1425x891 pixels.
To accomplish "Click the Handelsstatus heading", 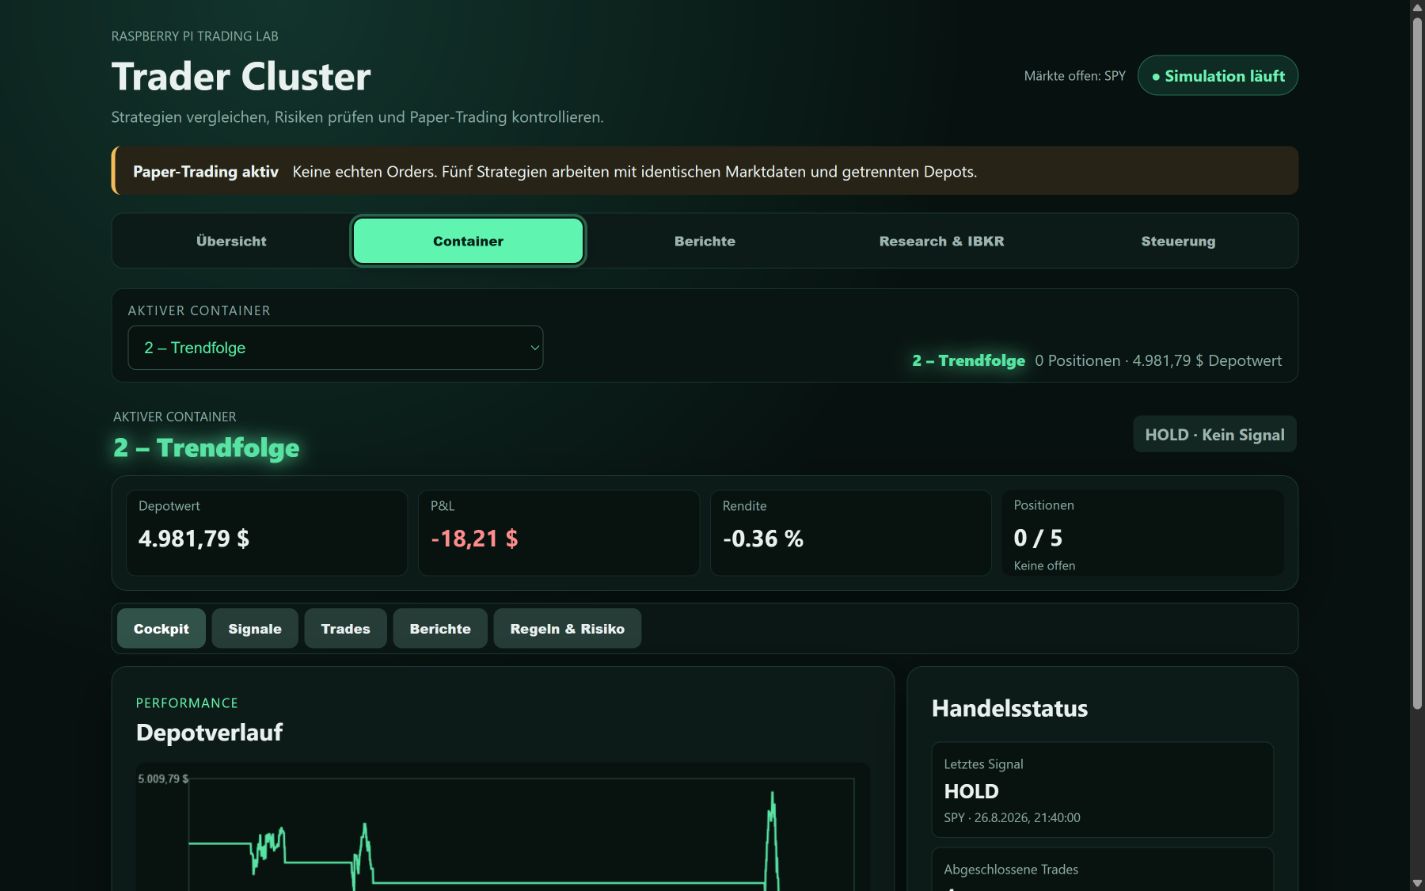I will pos(1009,709).
